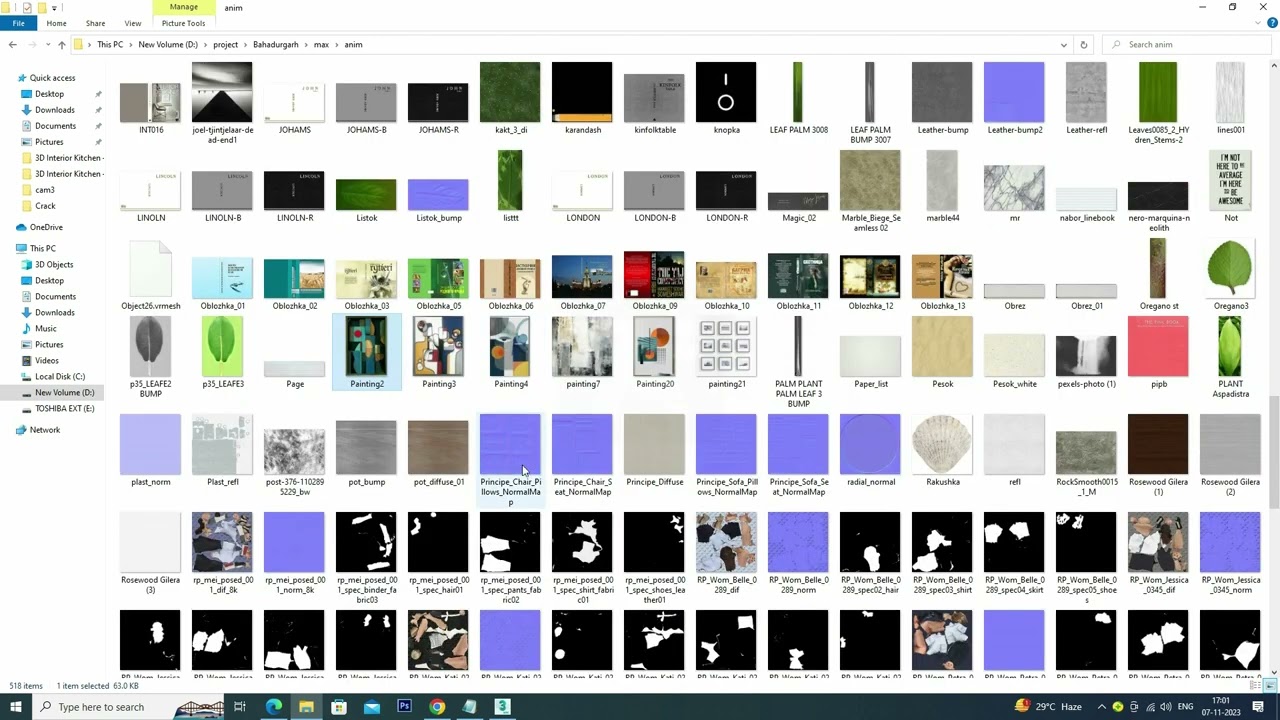The width and height of the screenshot is (1280, 720).
Task: Select the radial_normal map file
Action: (871, 450)
